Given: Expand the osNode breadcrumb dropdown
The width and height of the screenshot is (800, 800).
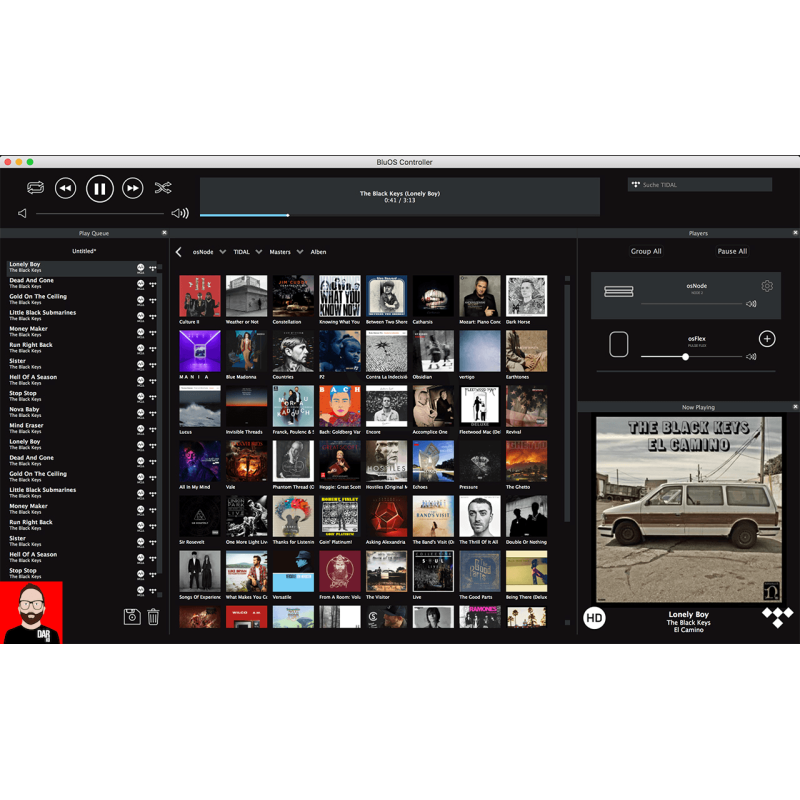Looking at the screenshot, I should click(x=222, y=252).
